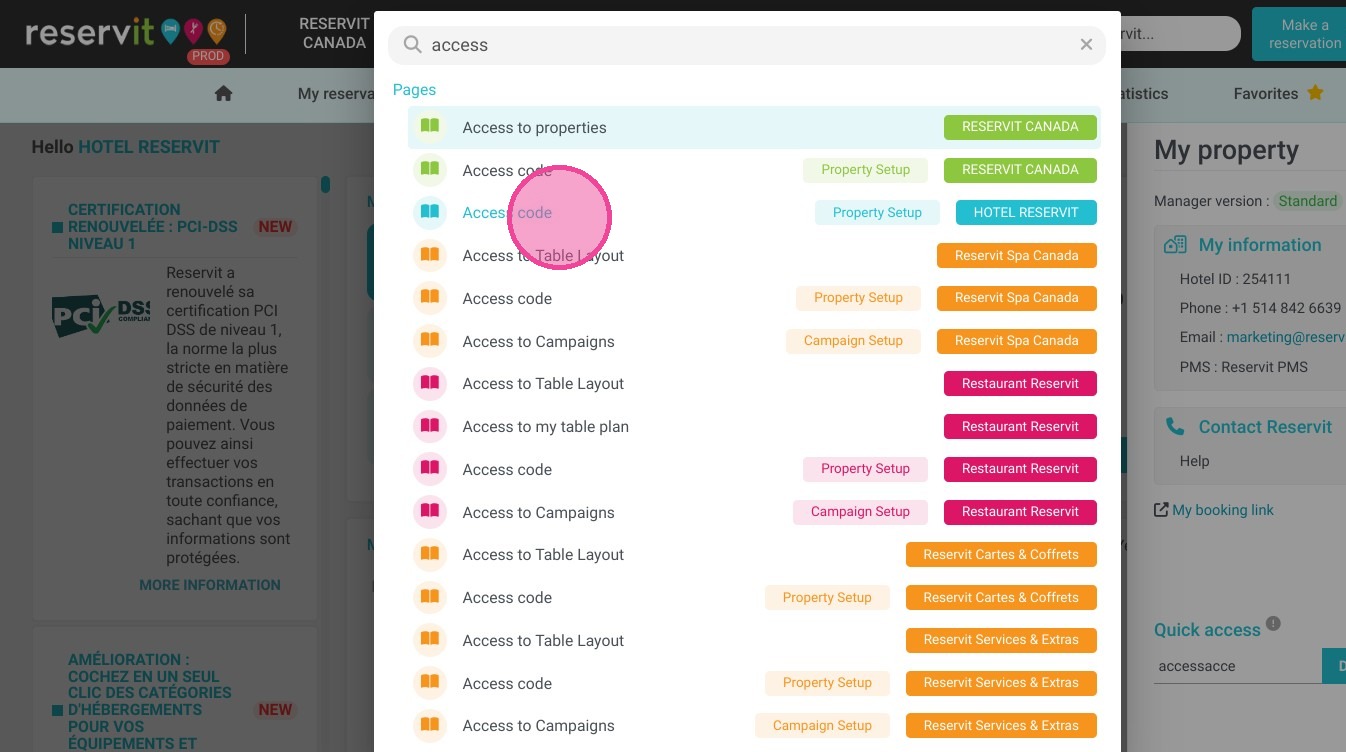Click book icon of Reservit Spa Canada Access code

coord(430,298)
